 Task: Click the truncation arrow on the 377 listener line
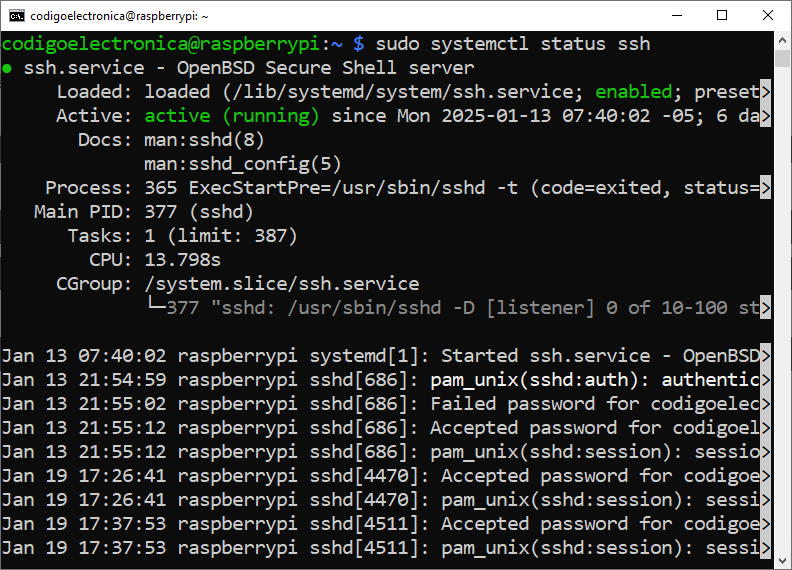(766, 308)
